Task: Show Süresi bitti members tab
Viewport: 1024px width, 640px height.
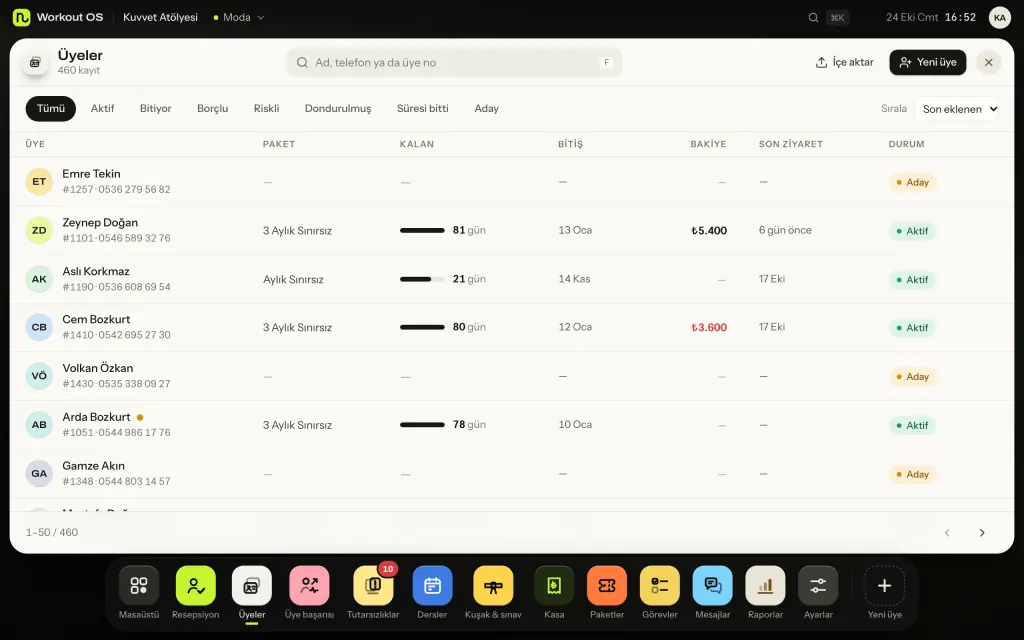Action: click(423, 108)
